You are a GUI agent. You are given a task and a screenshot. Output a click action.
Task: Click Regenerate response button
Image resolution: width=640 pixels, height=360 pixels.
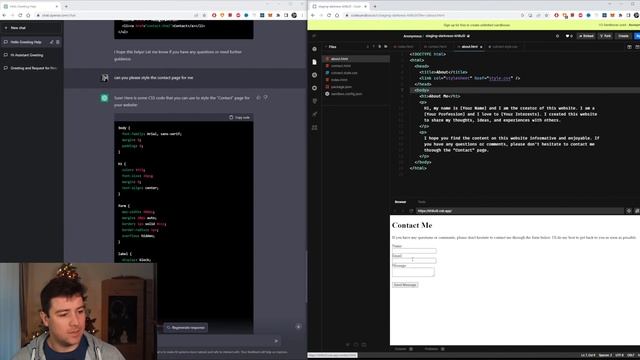coord(186,327)
